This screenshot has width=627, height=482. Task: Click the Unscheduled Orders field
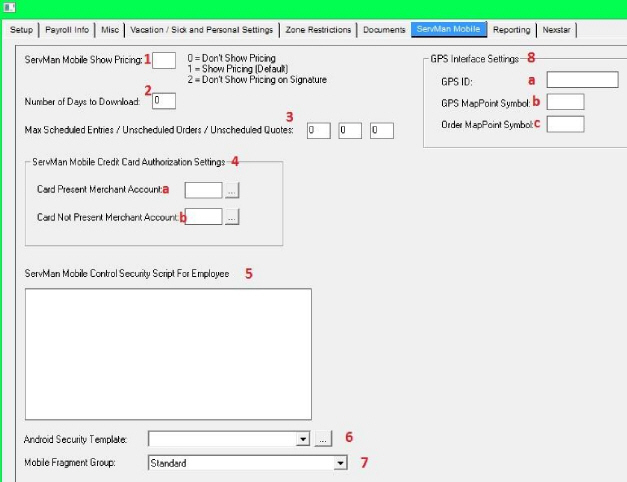pyautogui.click(x=350, y=130)
